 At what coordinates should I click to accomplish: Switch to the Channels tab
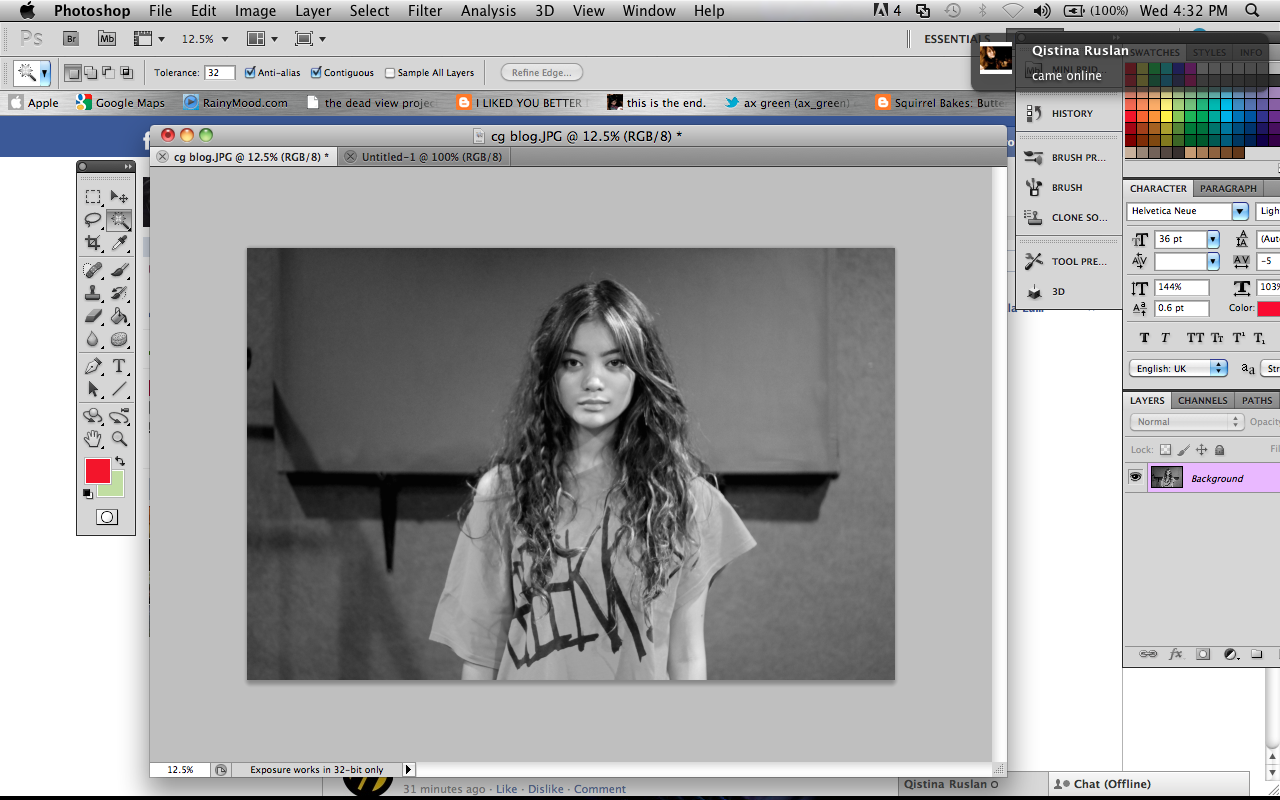click(1202, 400)
